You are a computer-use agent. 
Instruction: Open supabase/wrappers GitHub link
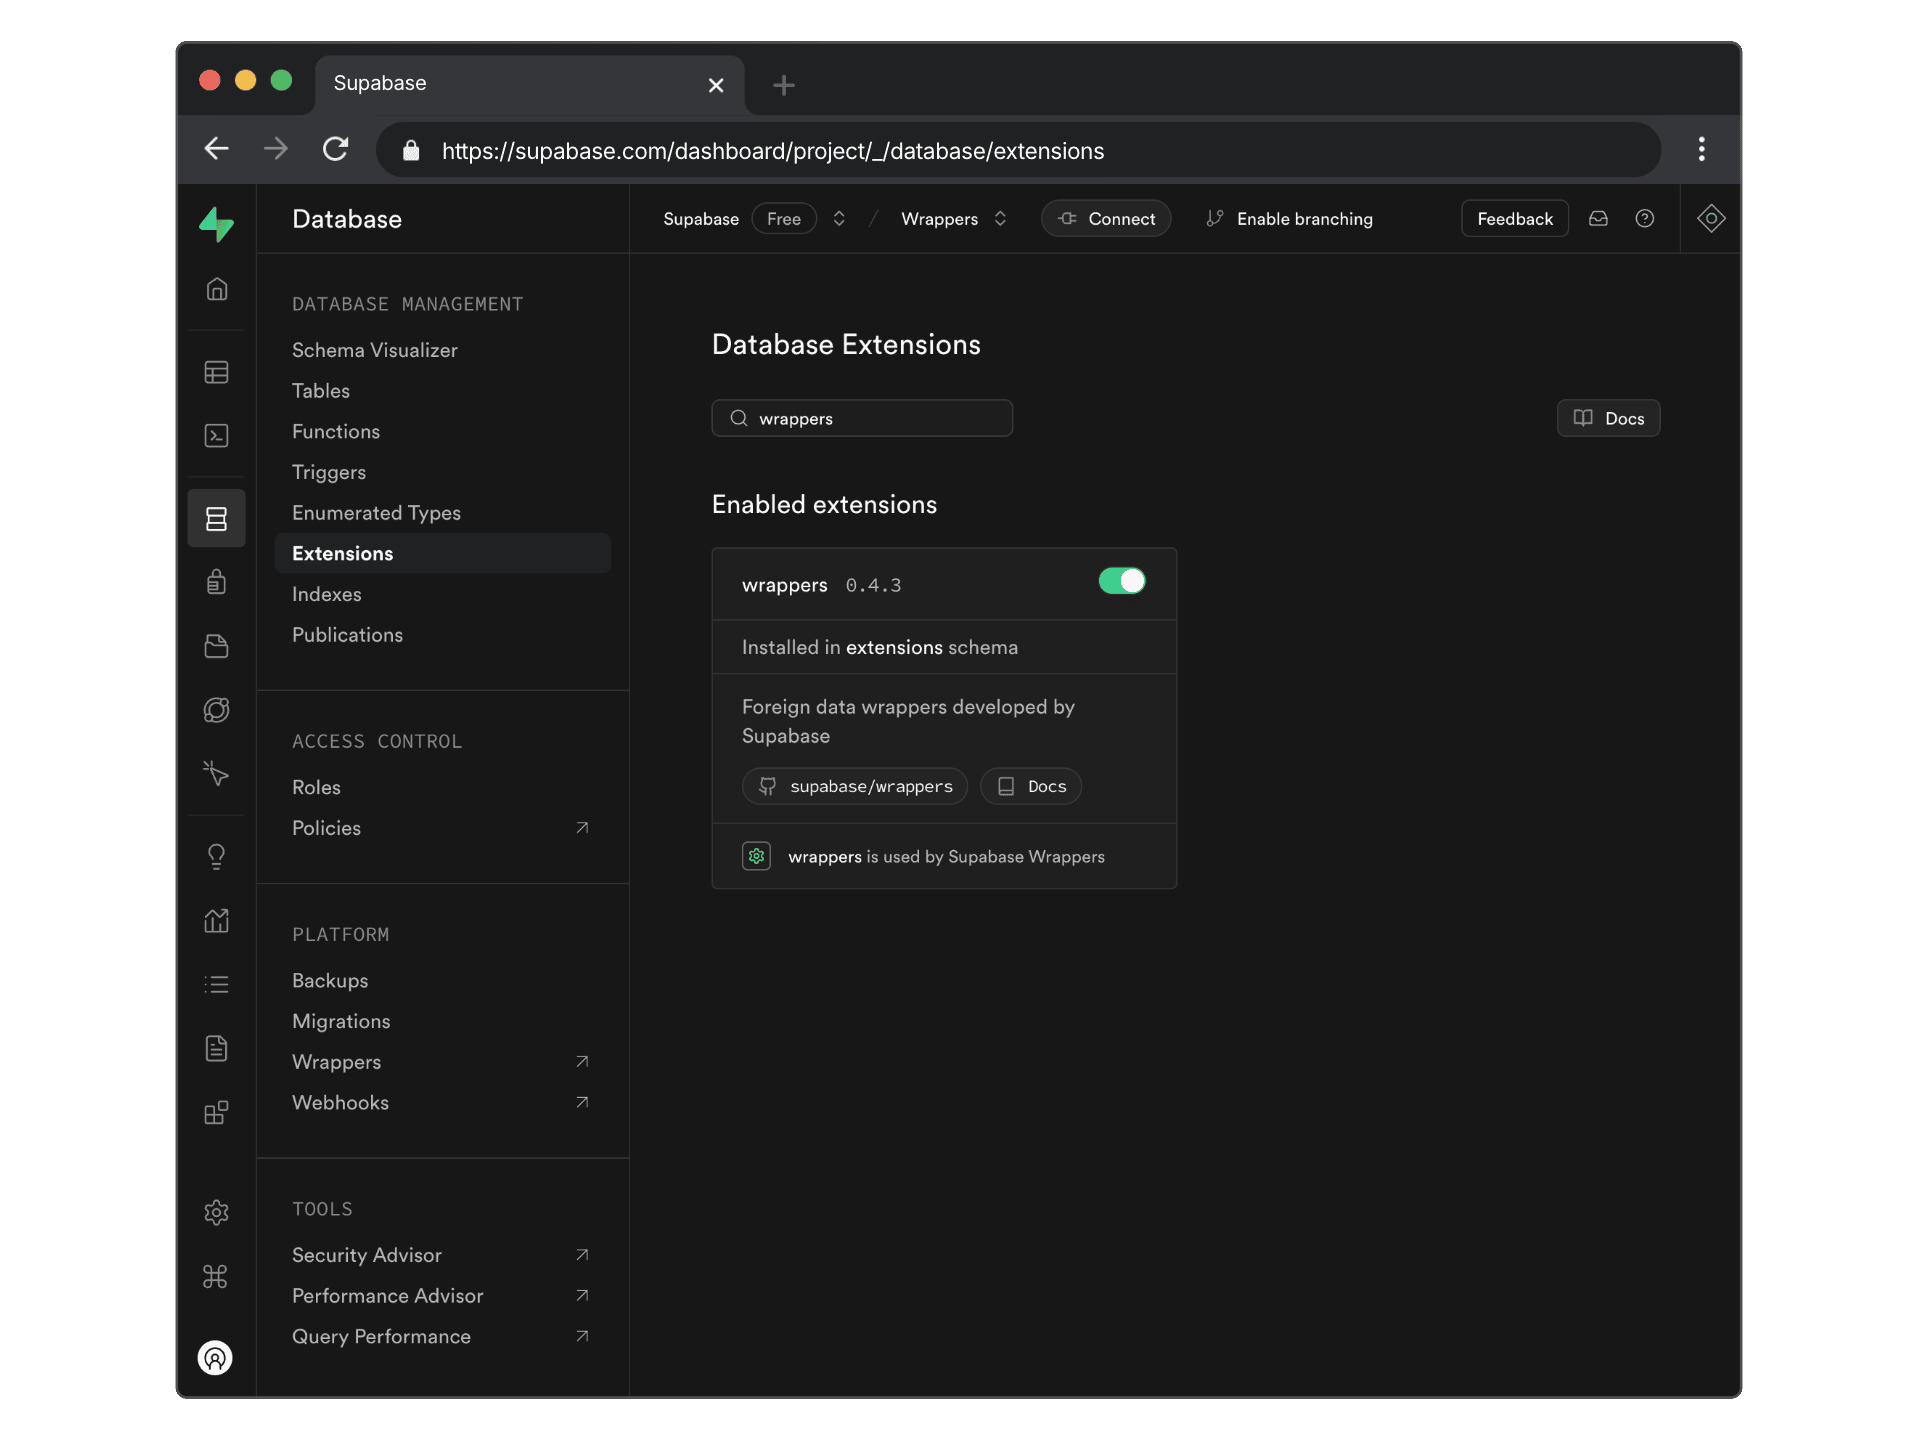(855, 787)
